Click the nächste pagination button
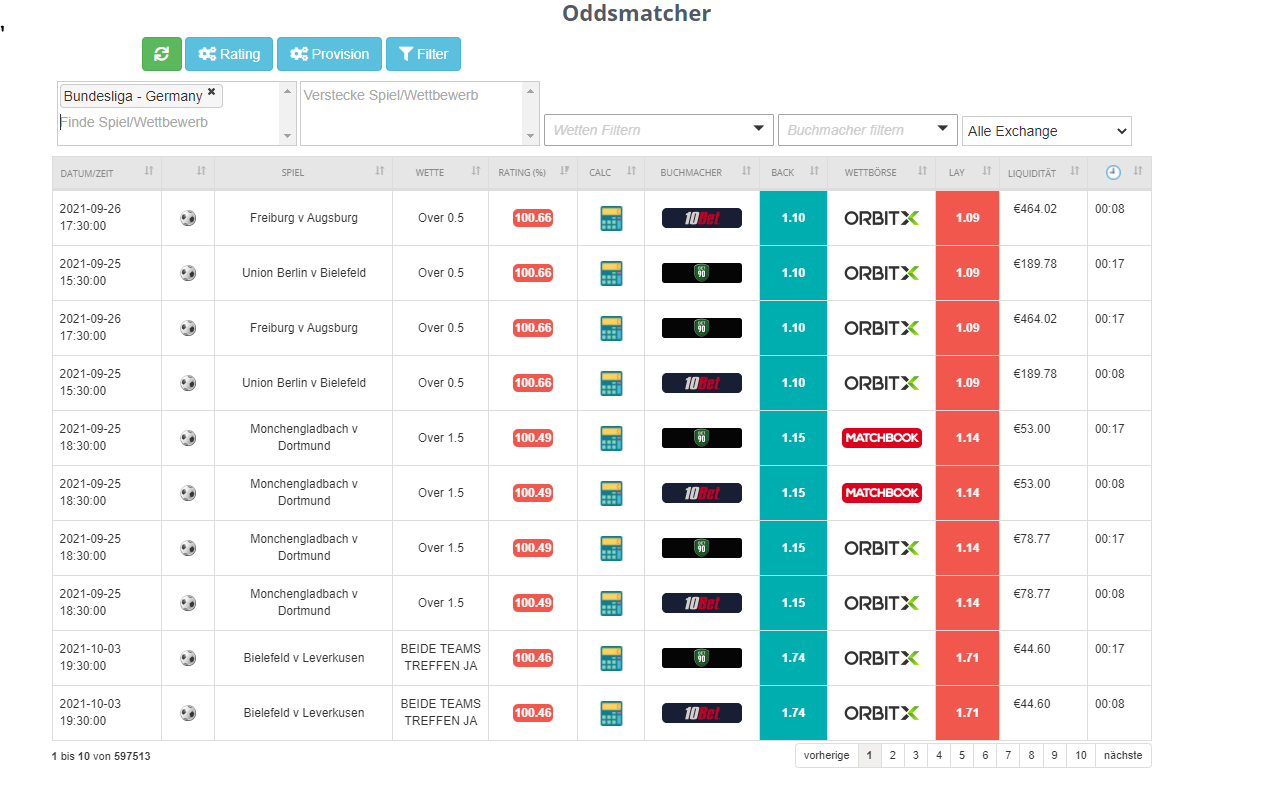The height and width of the screenshot is (800, 1288). 1123,756
